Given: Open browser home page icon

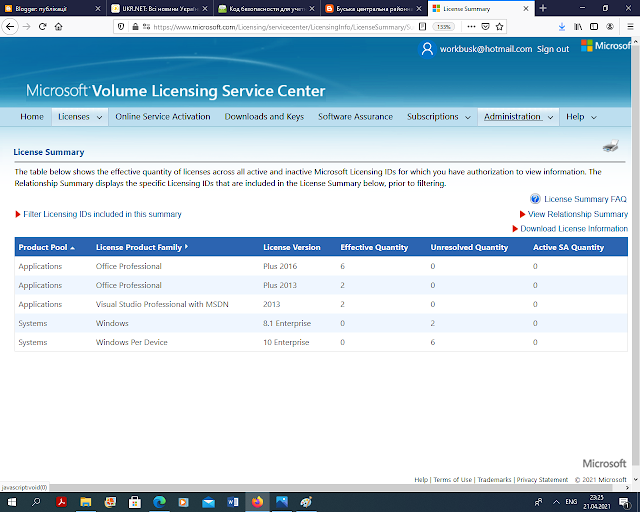Looking at the screenshot, I should pos(58,27).
